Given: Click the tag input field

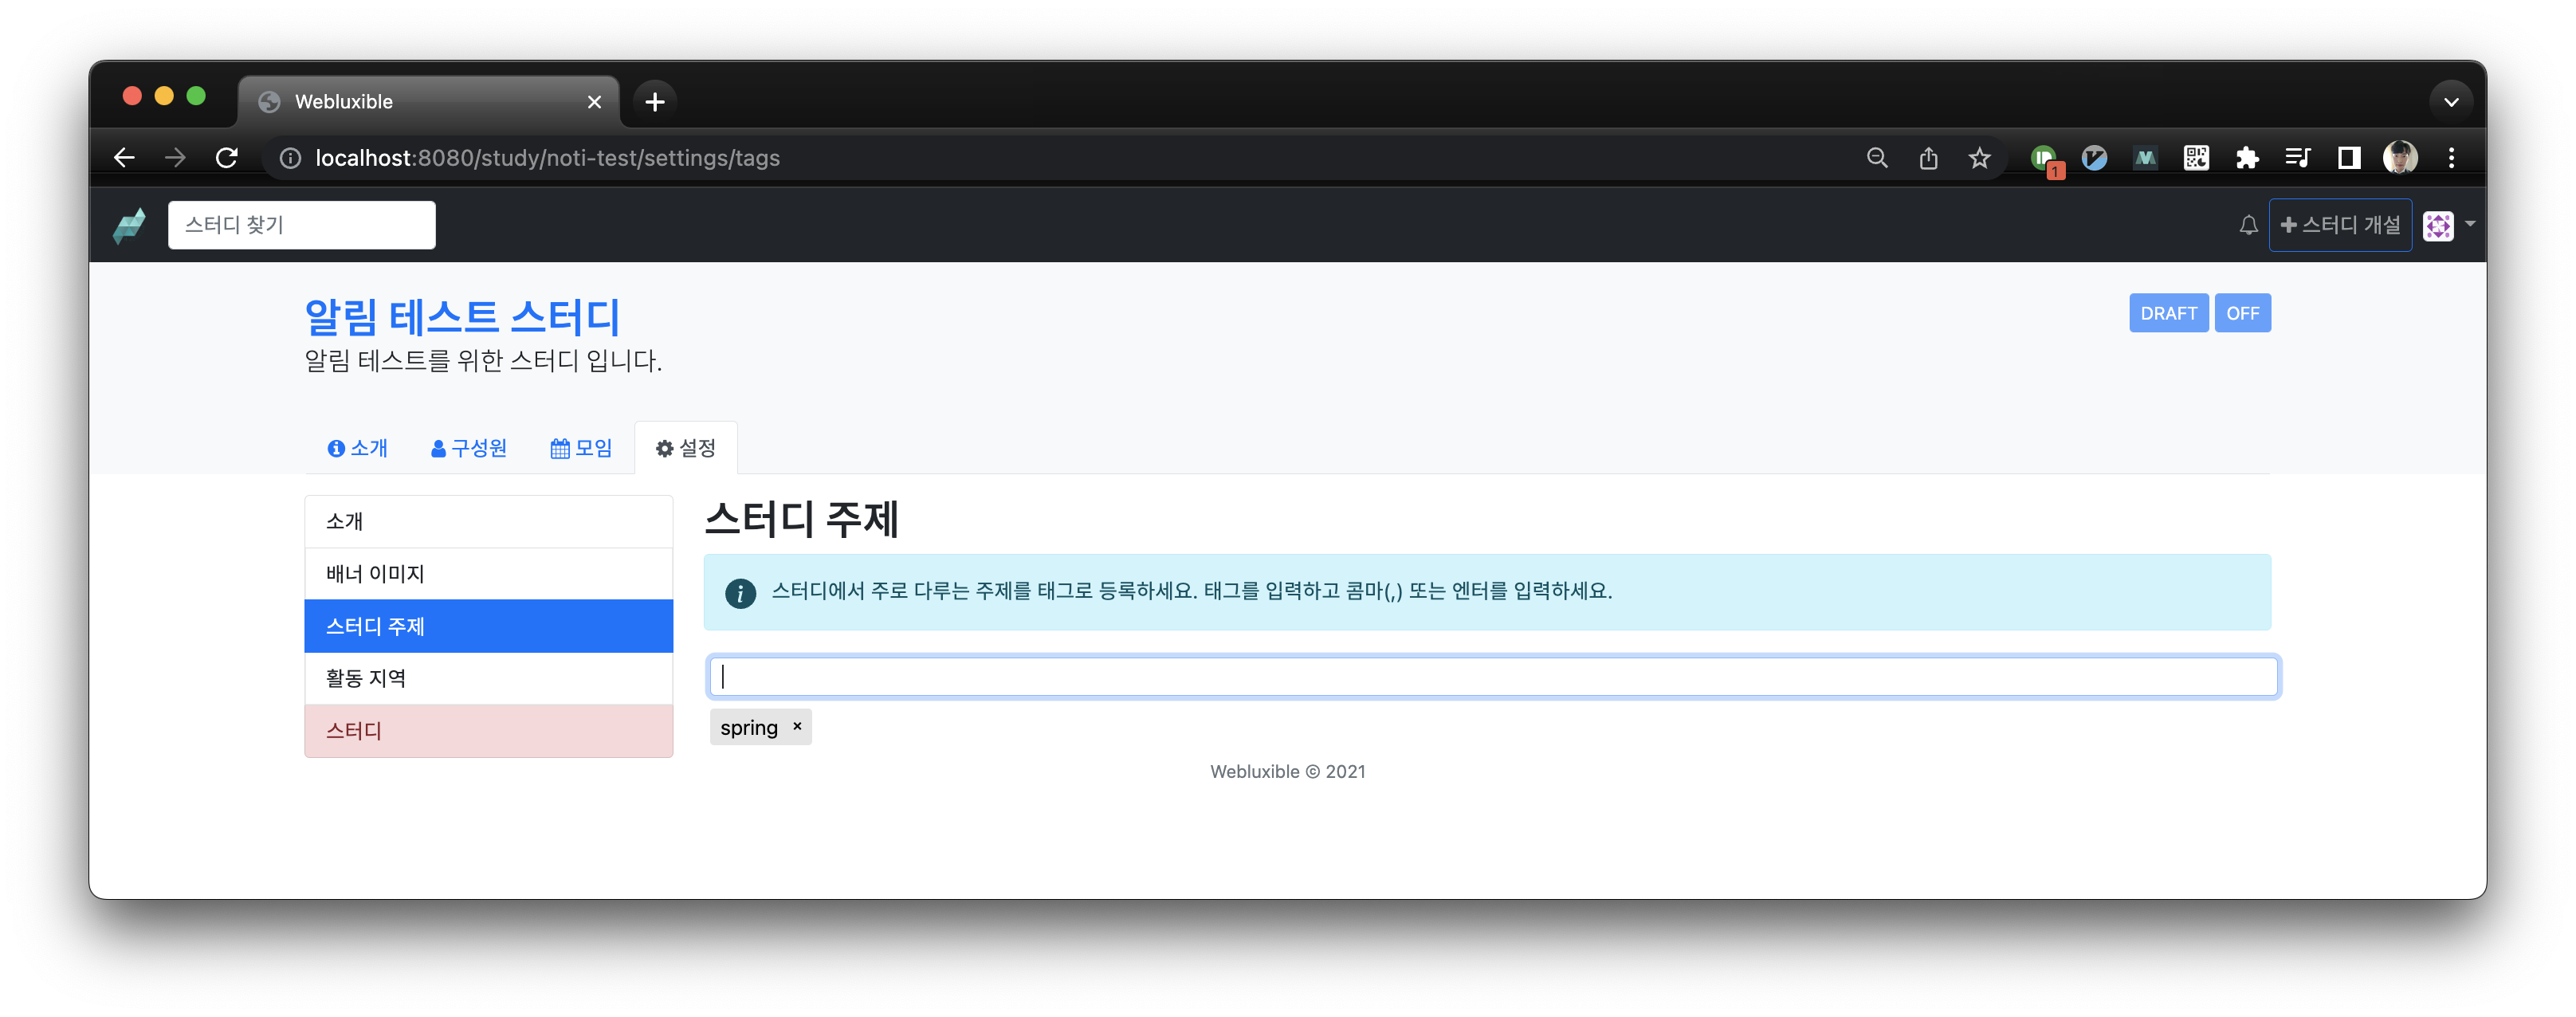Looking at the screenshot, I should pyautogui.click(x=1492, y=677).
